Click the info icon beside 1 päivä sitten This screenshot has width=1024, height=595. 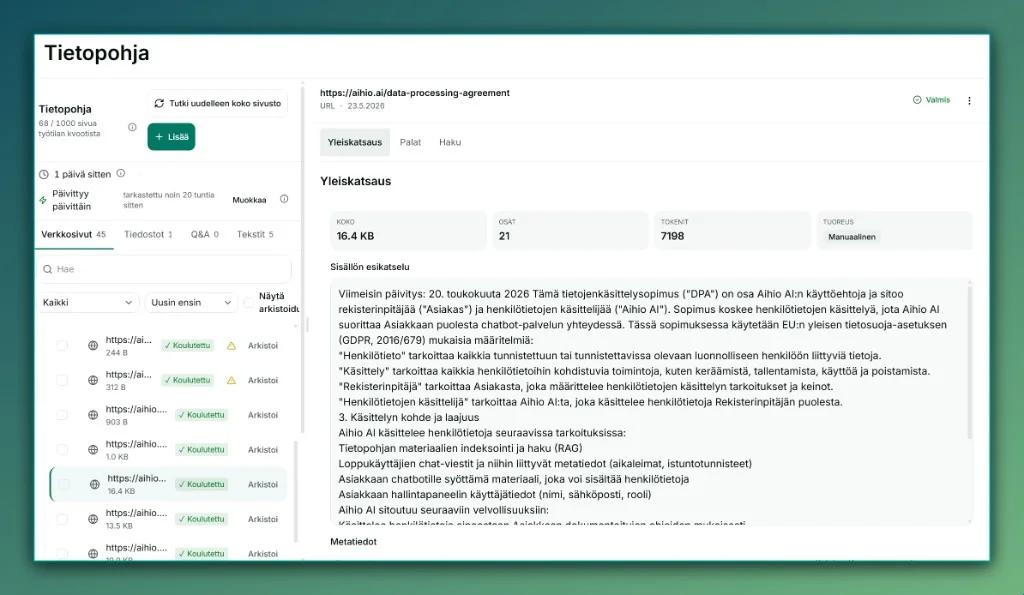click(121, 174)
